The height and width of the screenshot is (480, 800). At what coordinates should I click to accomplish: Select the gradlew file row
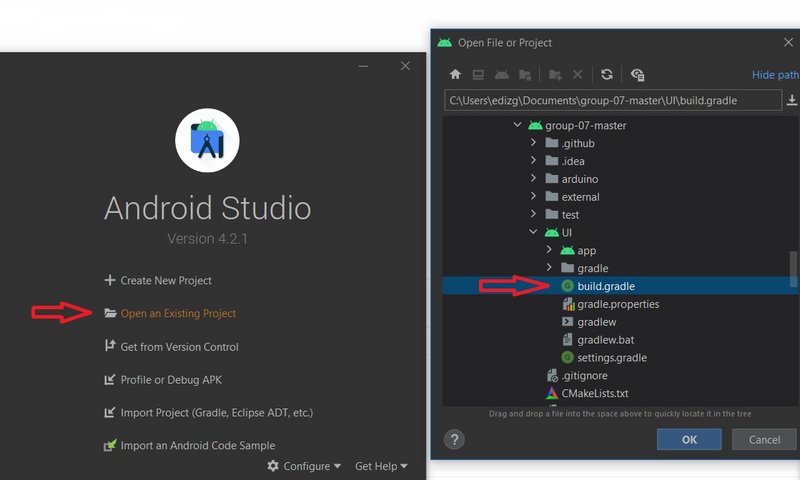tap(620, 321)
